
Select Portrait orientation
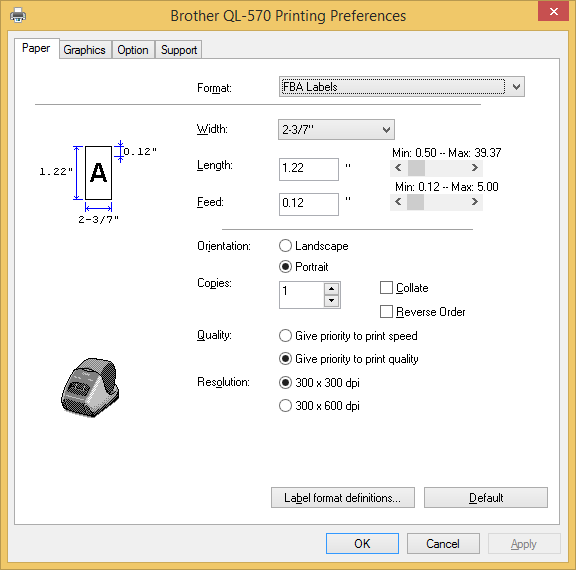[x=304, y=267]
